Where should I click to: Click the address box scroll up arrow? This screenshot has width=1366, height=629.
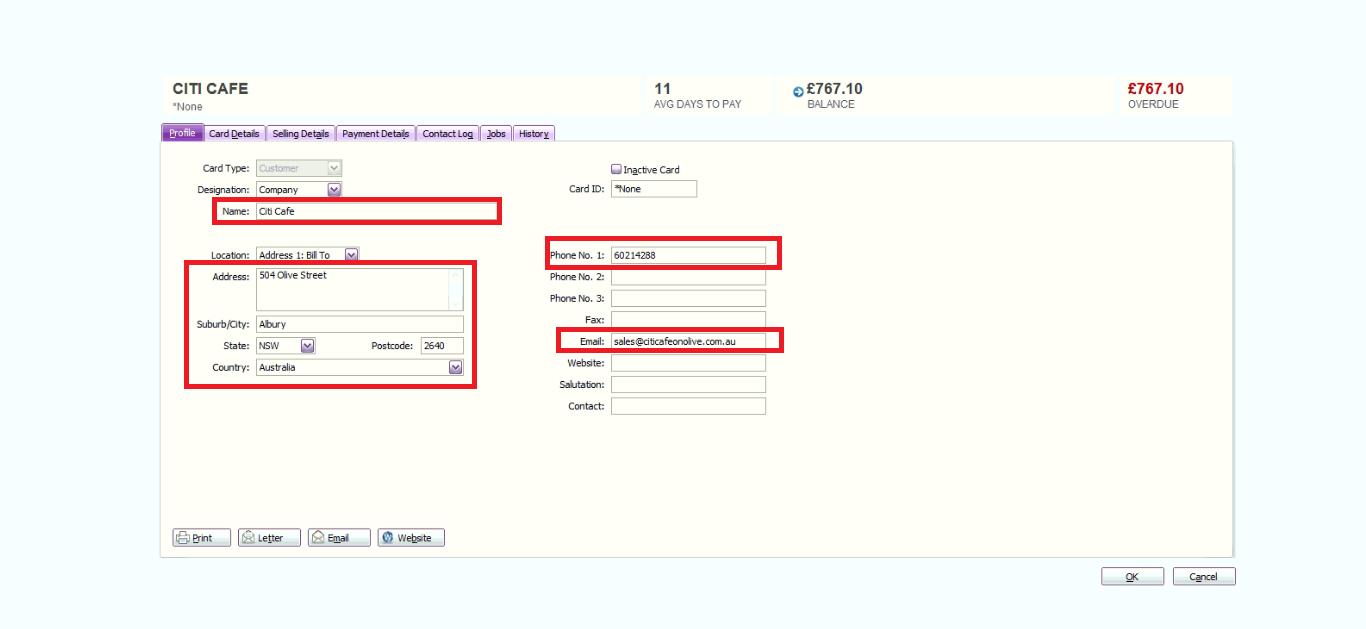(456, 274)
